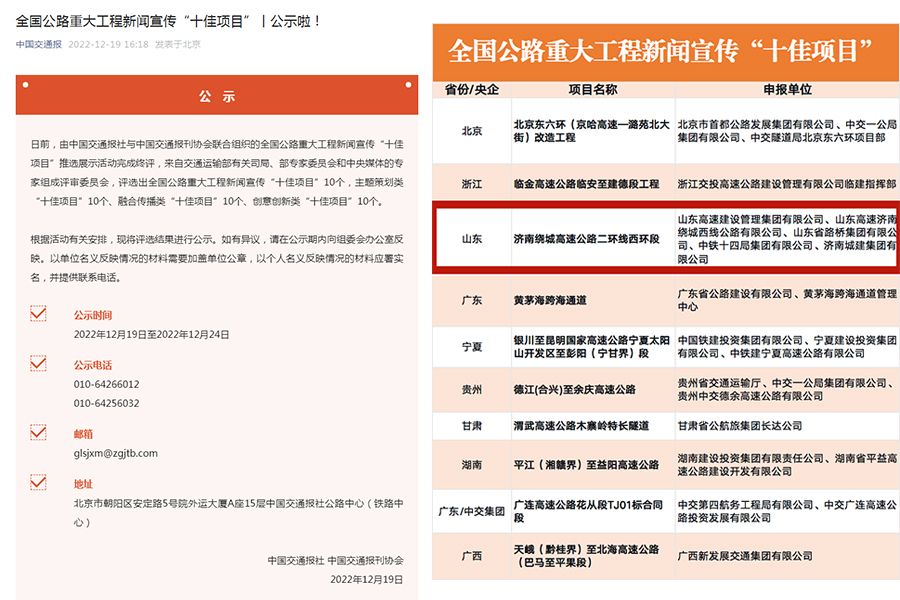
Task: Click the highlighted 山东 row project 济南绕城高速公路二环线西环段
Action: (x=580, y=238)
